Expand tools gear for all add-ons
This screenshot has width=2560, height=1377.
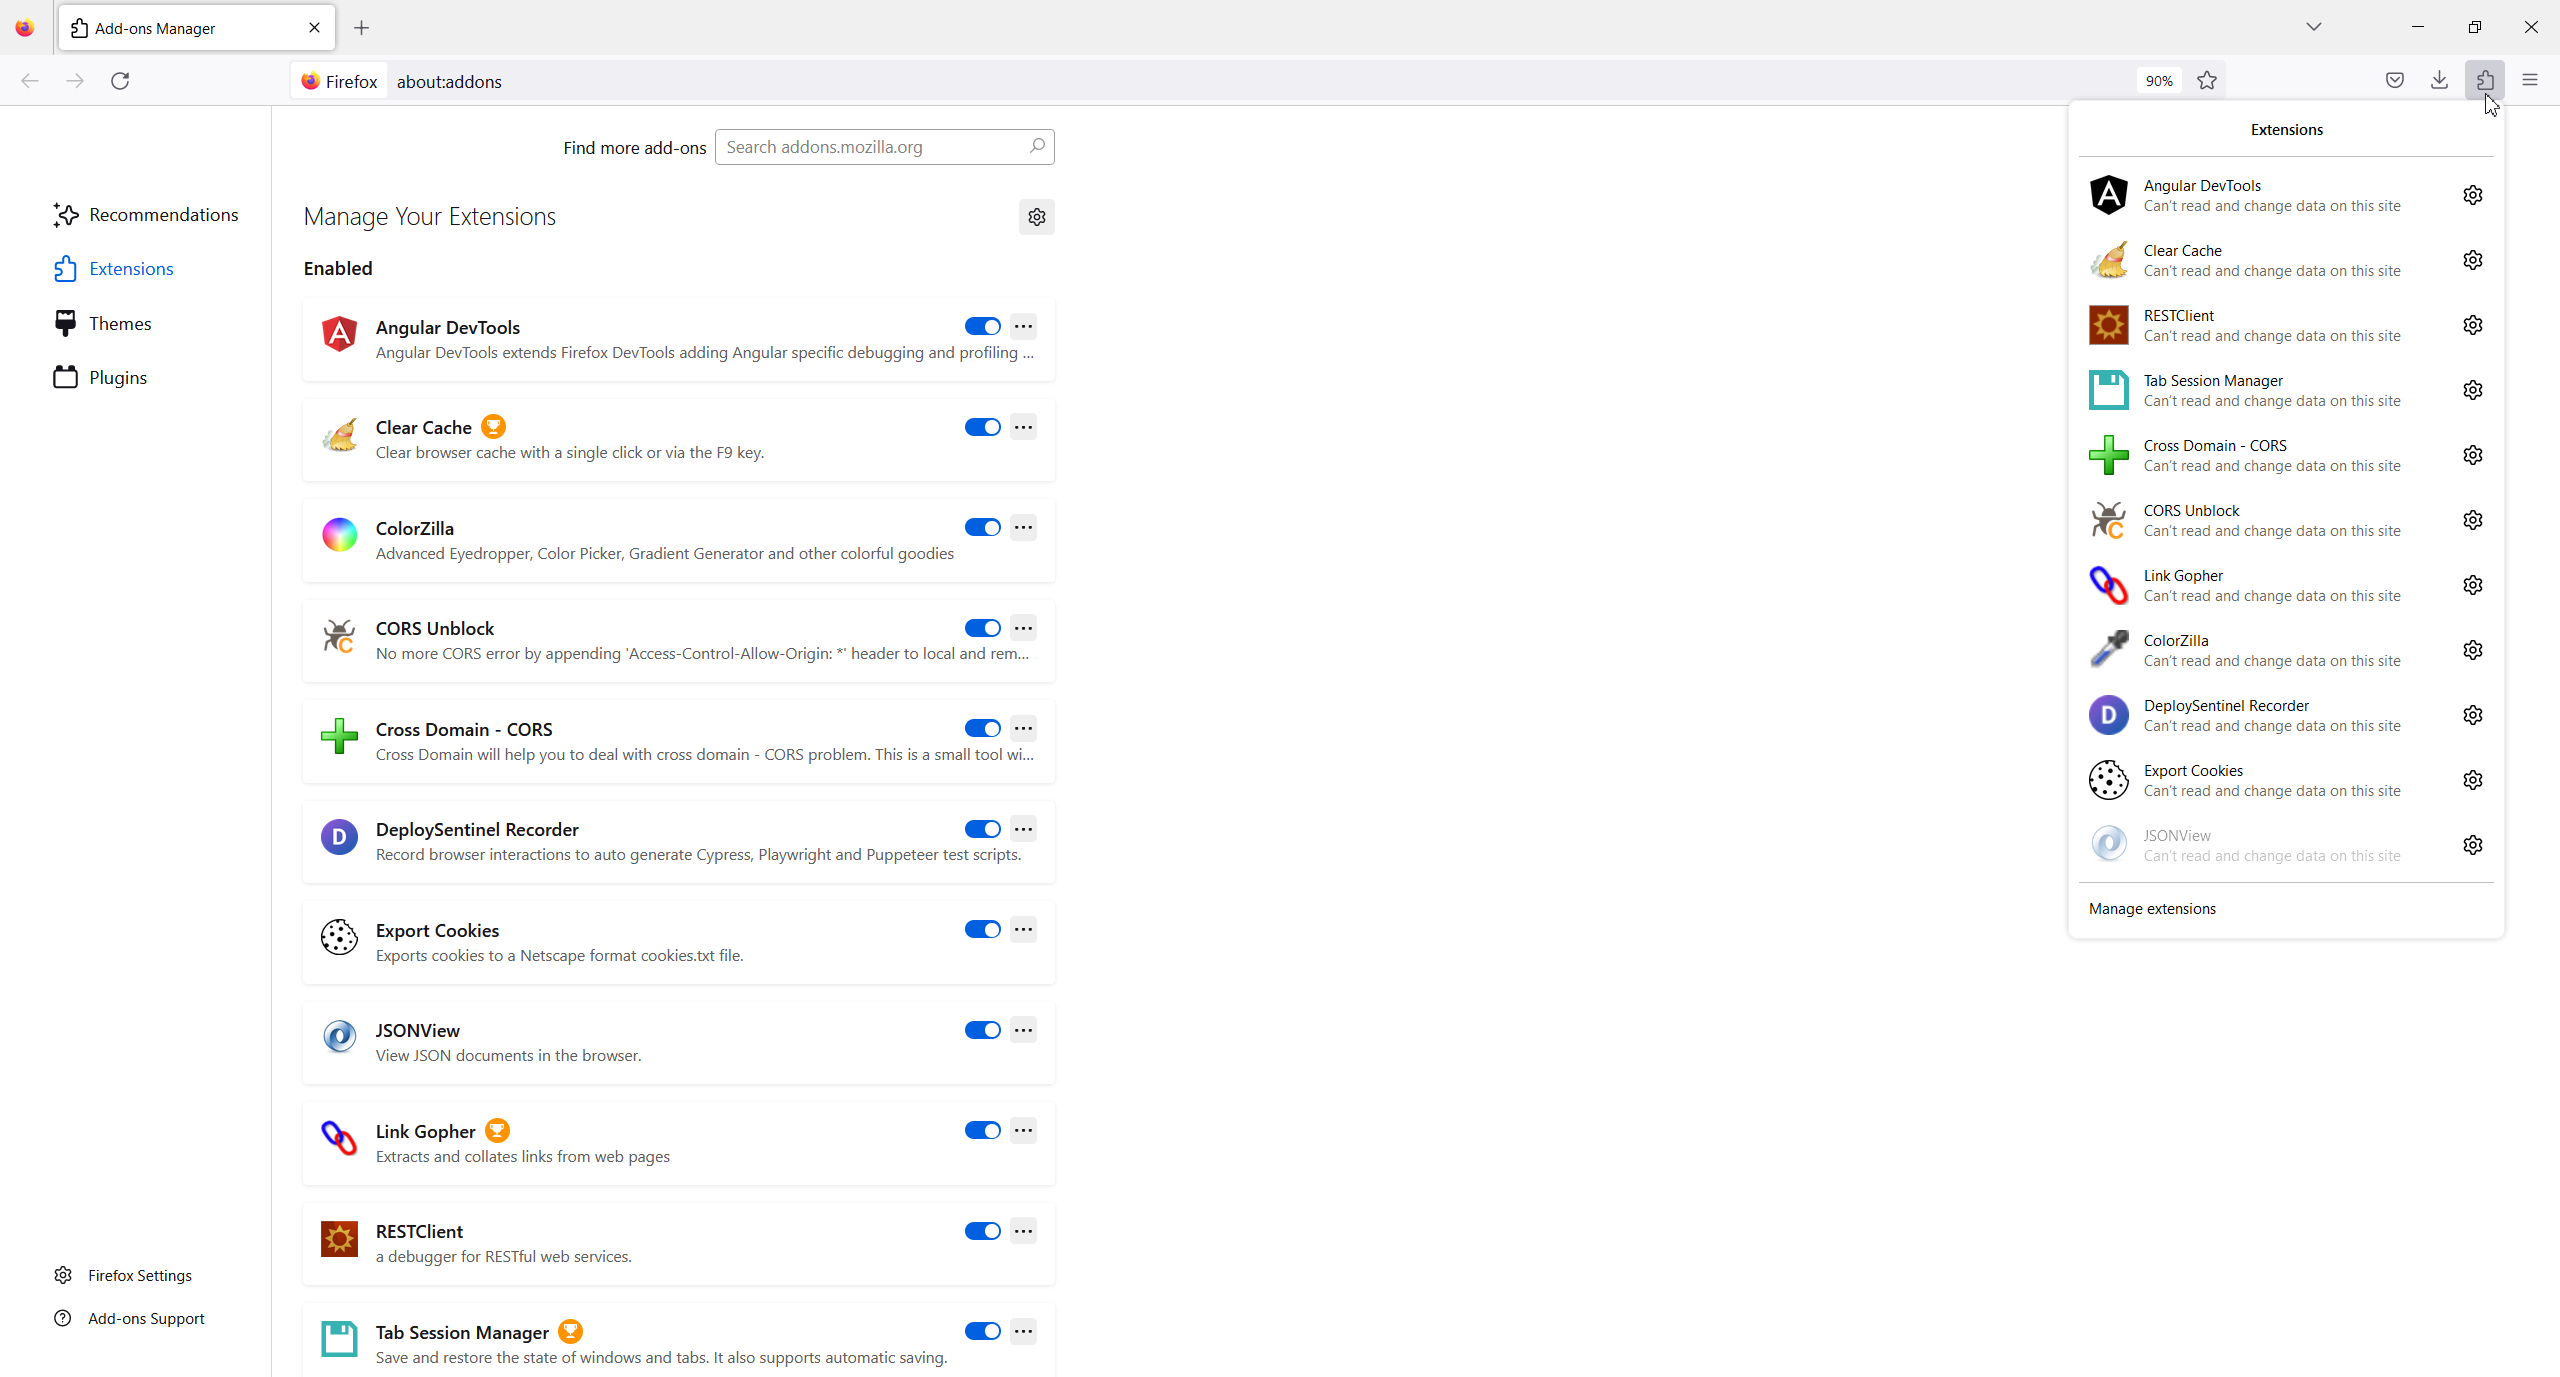(1036, 217)
